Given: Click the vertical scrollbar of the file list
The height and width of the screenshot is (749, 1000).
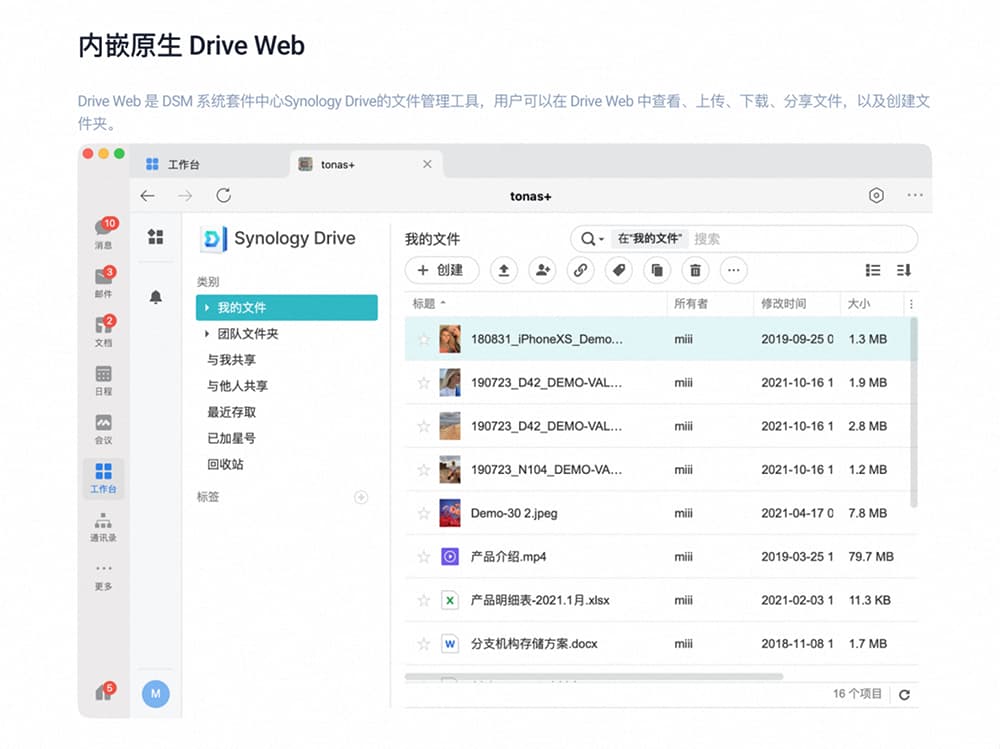Looking at the screenshot, I should click(x=914, y=412).
